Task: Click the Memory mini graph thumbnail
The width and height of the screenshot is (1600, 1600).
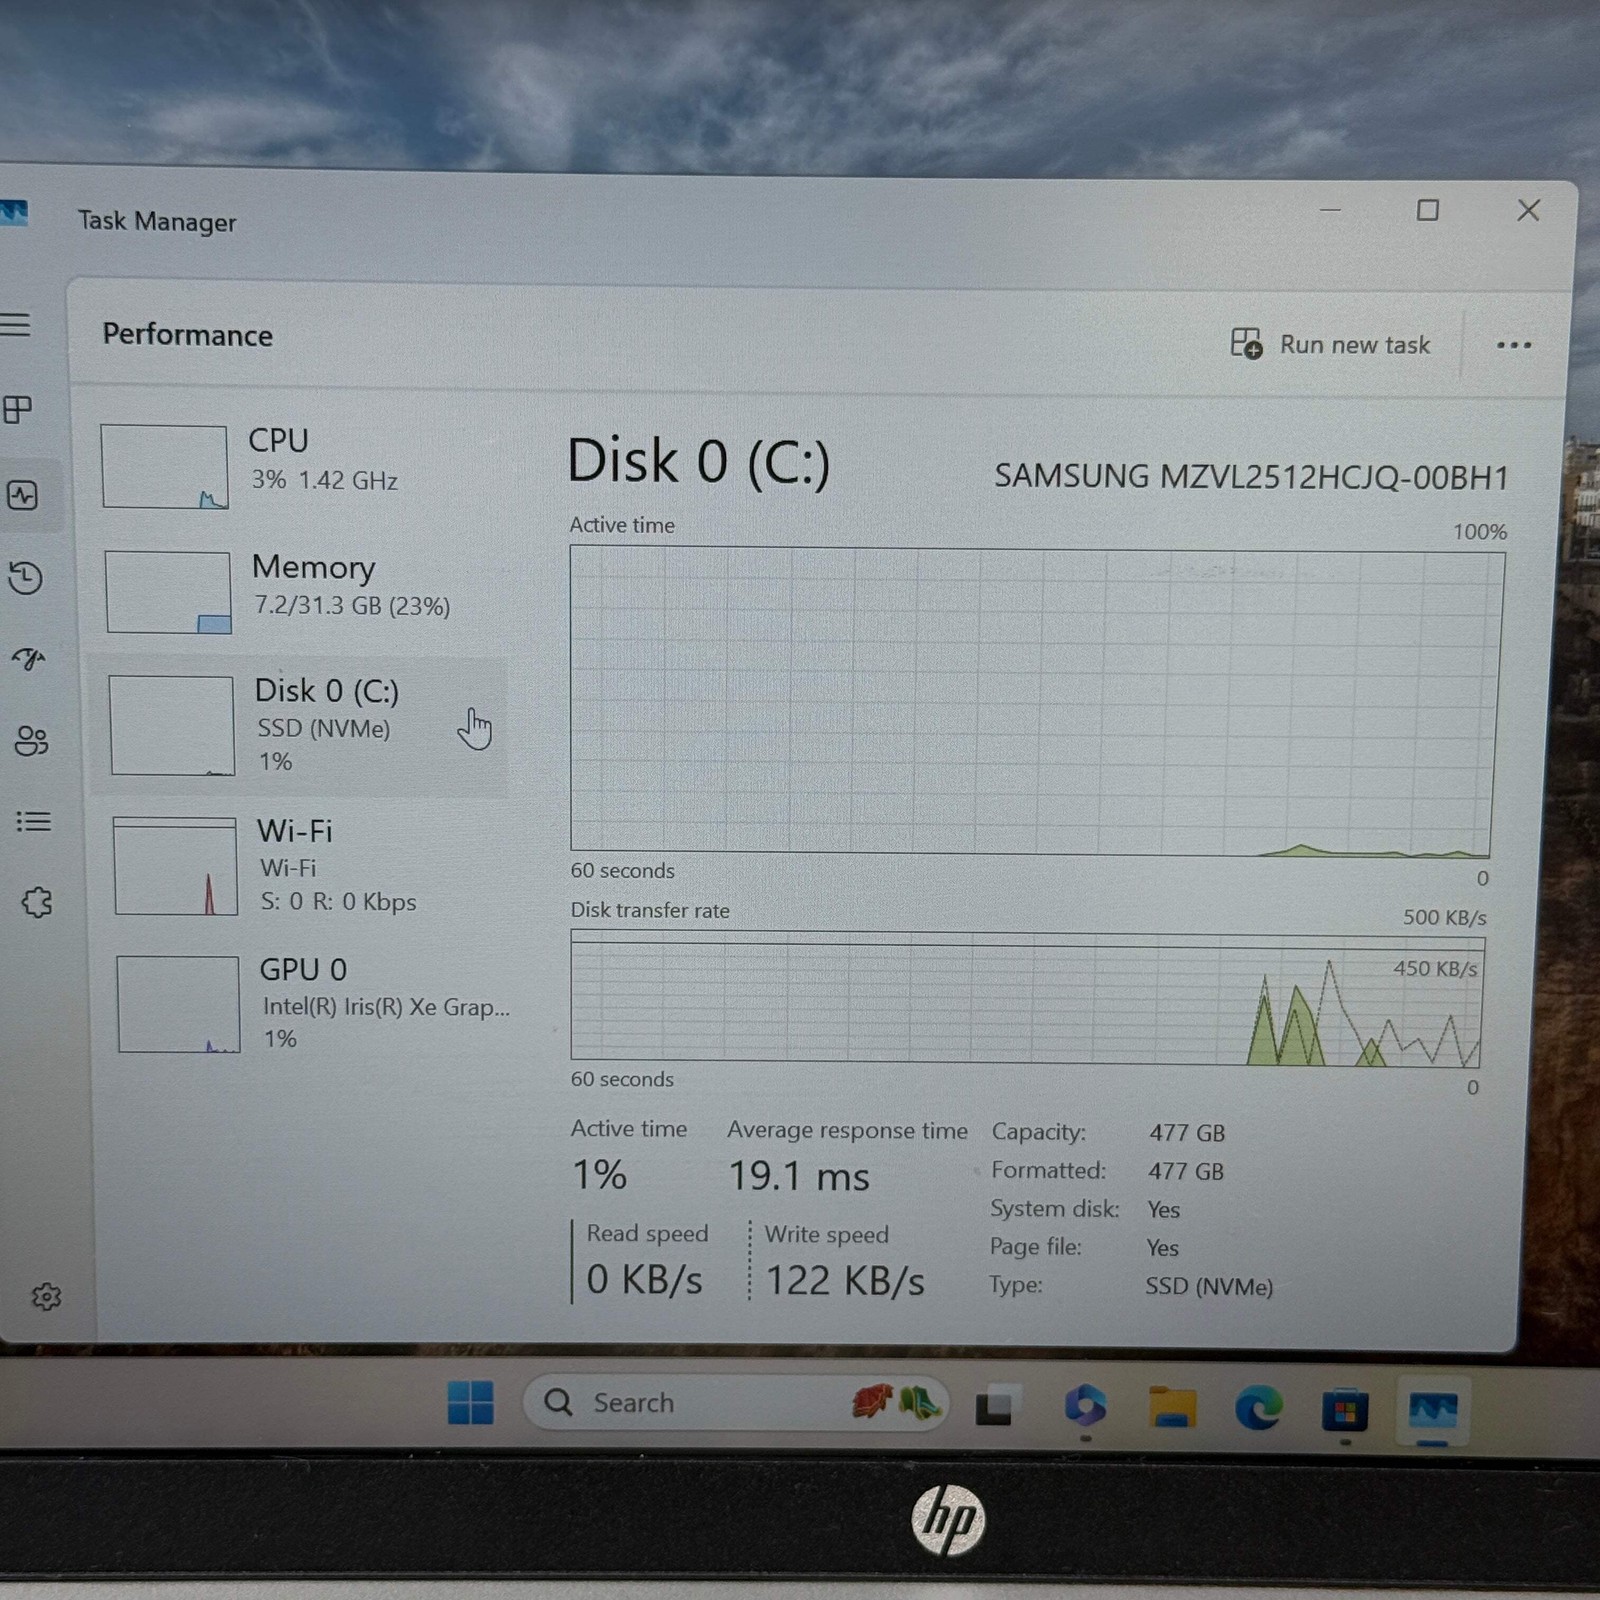Action: tap(168, 592)
